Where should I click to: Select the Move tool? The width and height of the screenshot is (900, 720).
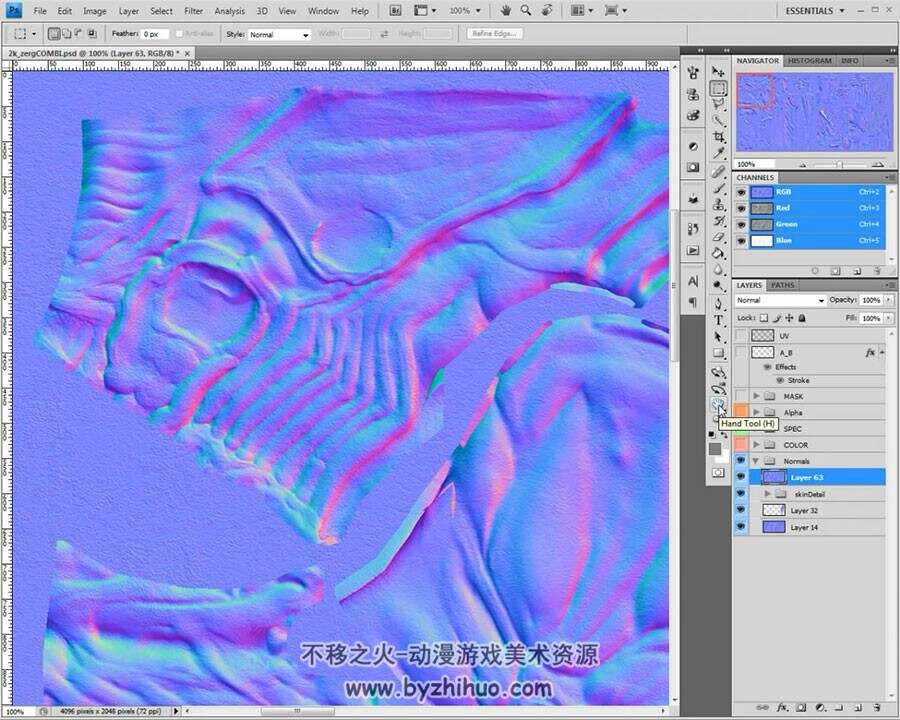point(718,71)
